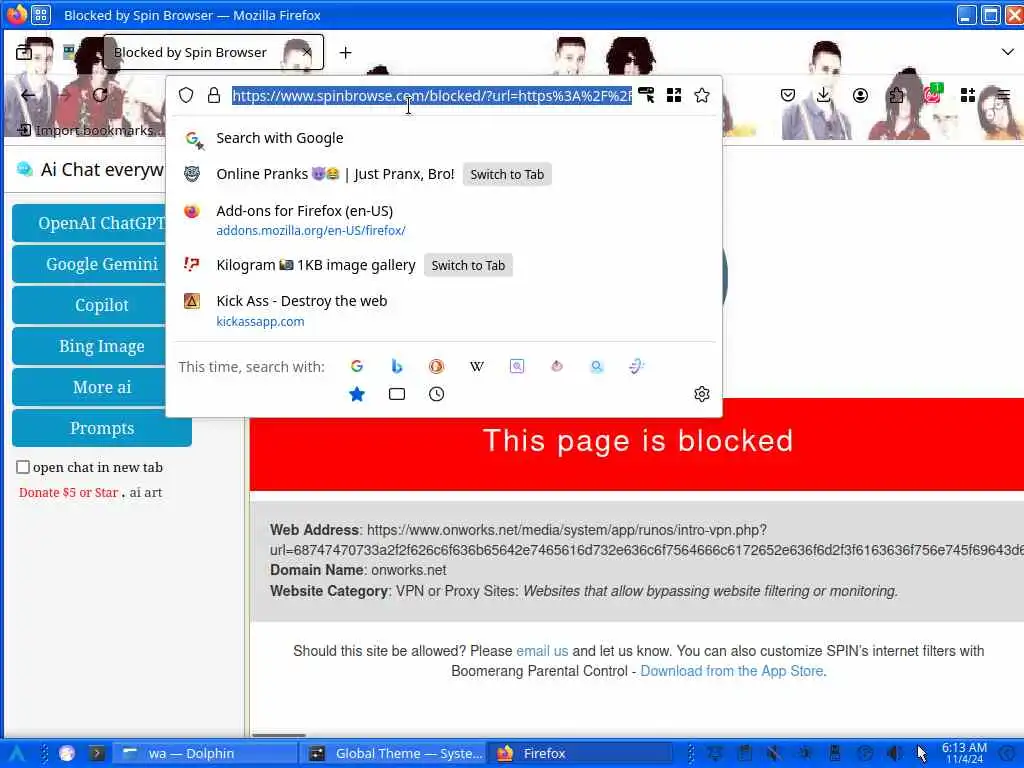The image size is (1024, 768).
Task: Open the Firefox account icon
Action: (x=861, y=95)
